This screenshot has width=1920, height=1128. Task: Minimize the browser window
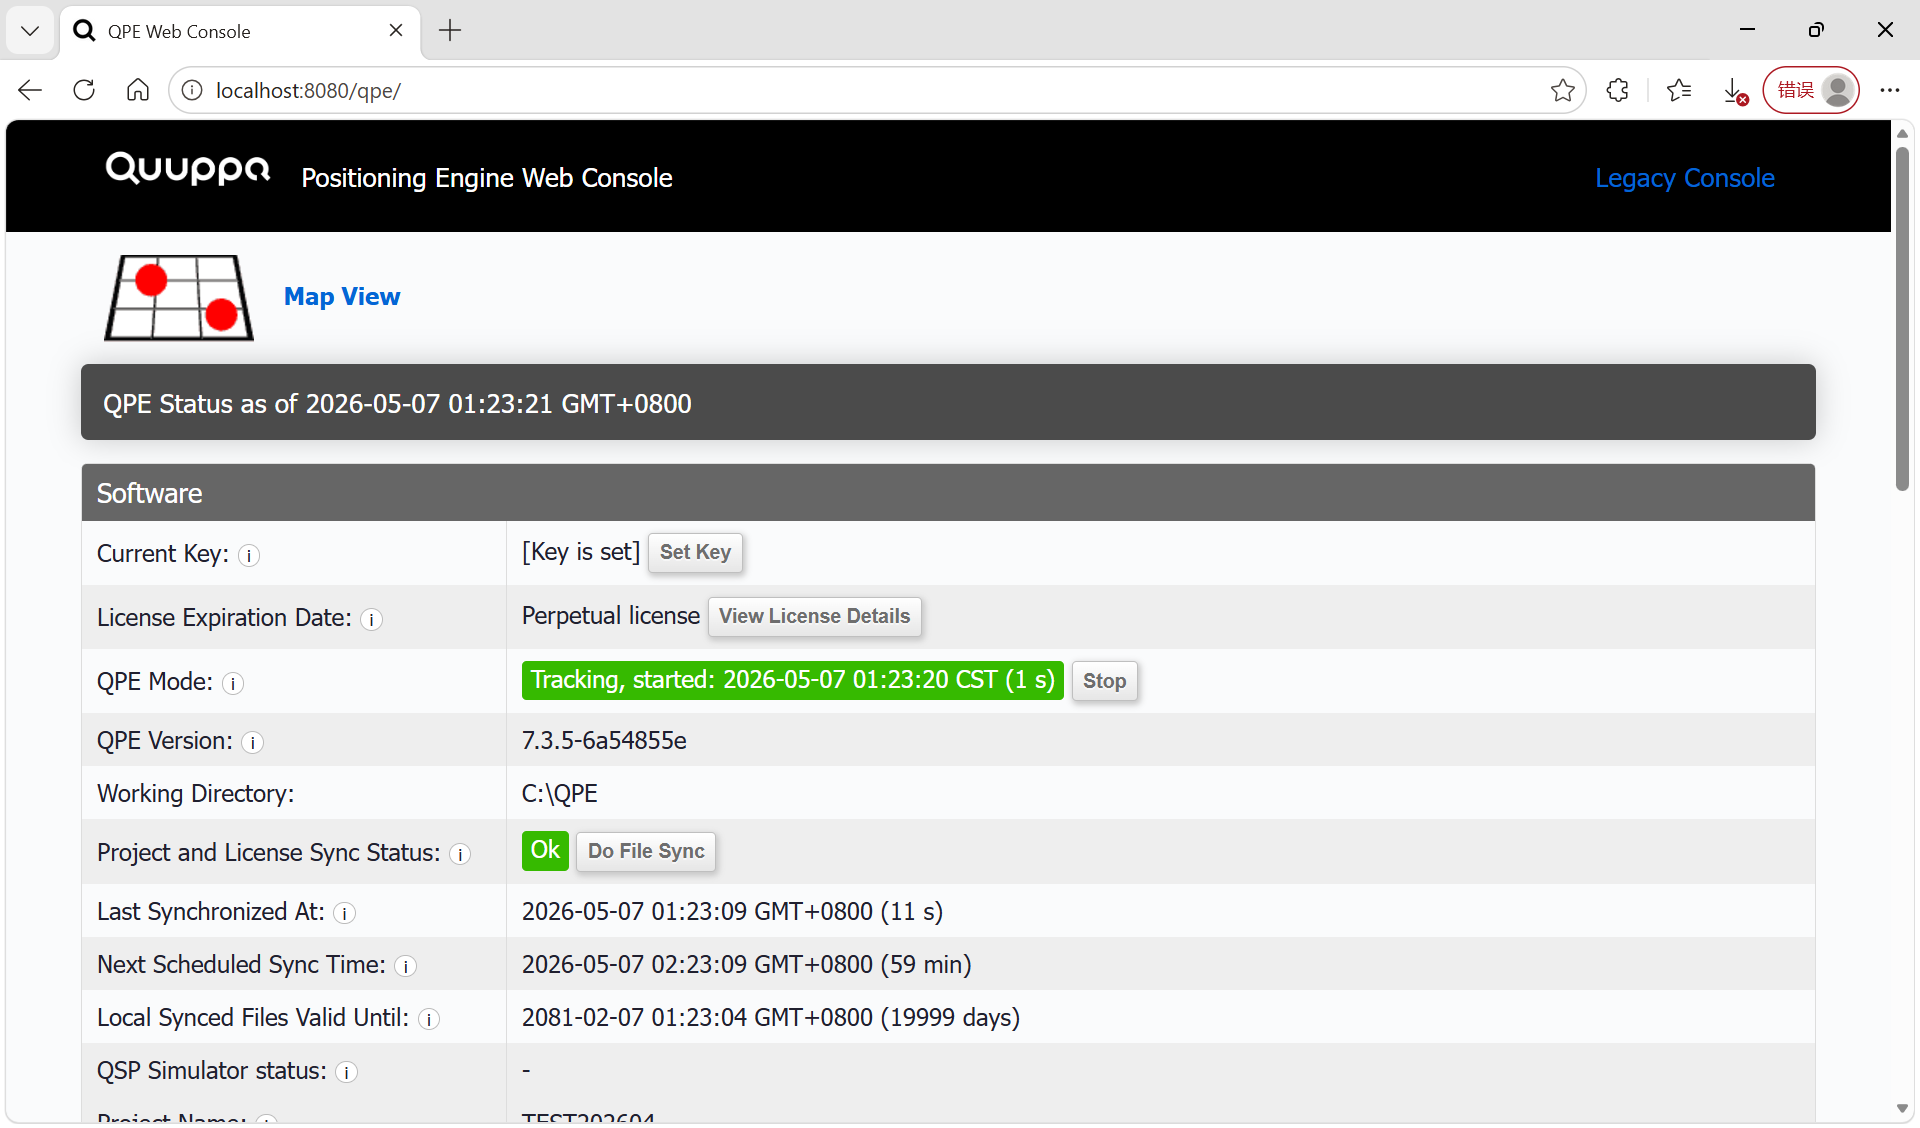point(1747,30)
